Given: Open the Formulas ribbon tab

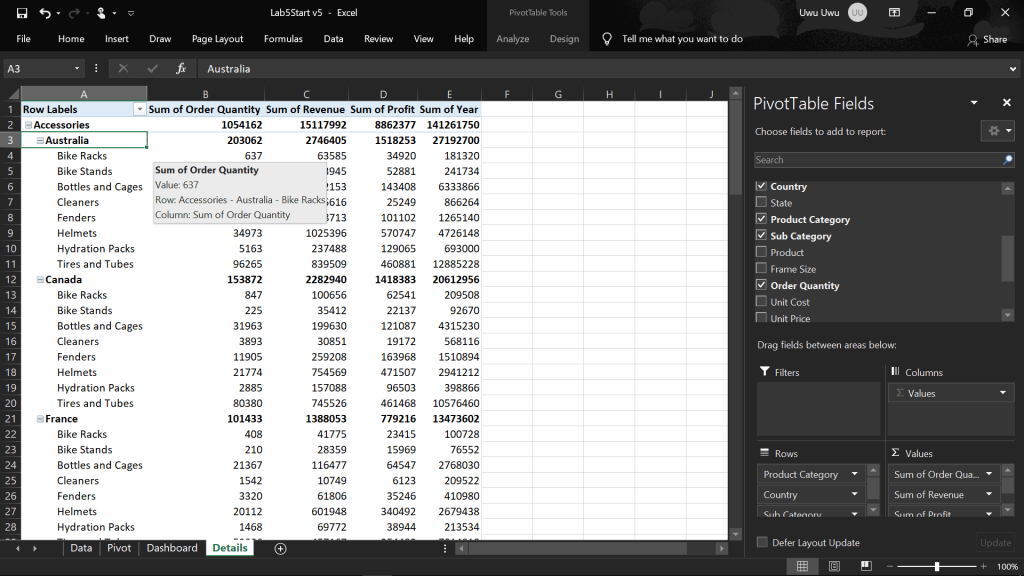Looking at the screenshot, I should pyautogui.click(x=283, y=39).
